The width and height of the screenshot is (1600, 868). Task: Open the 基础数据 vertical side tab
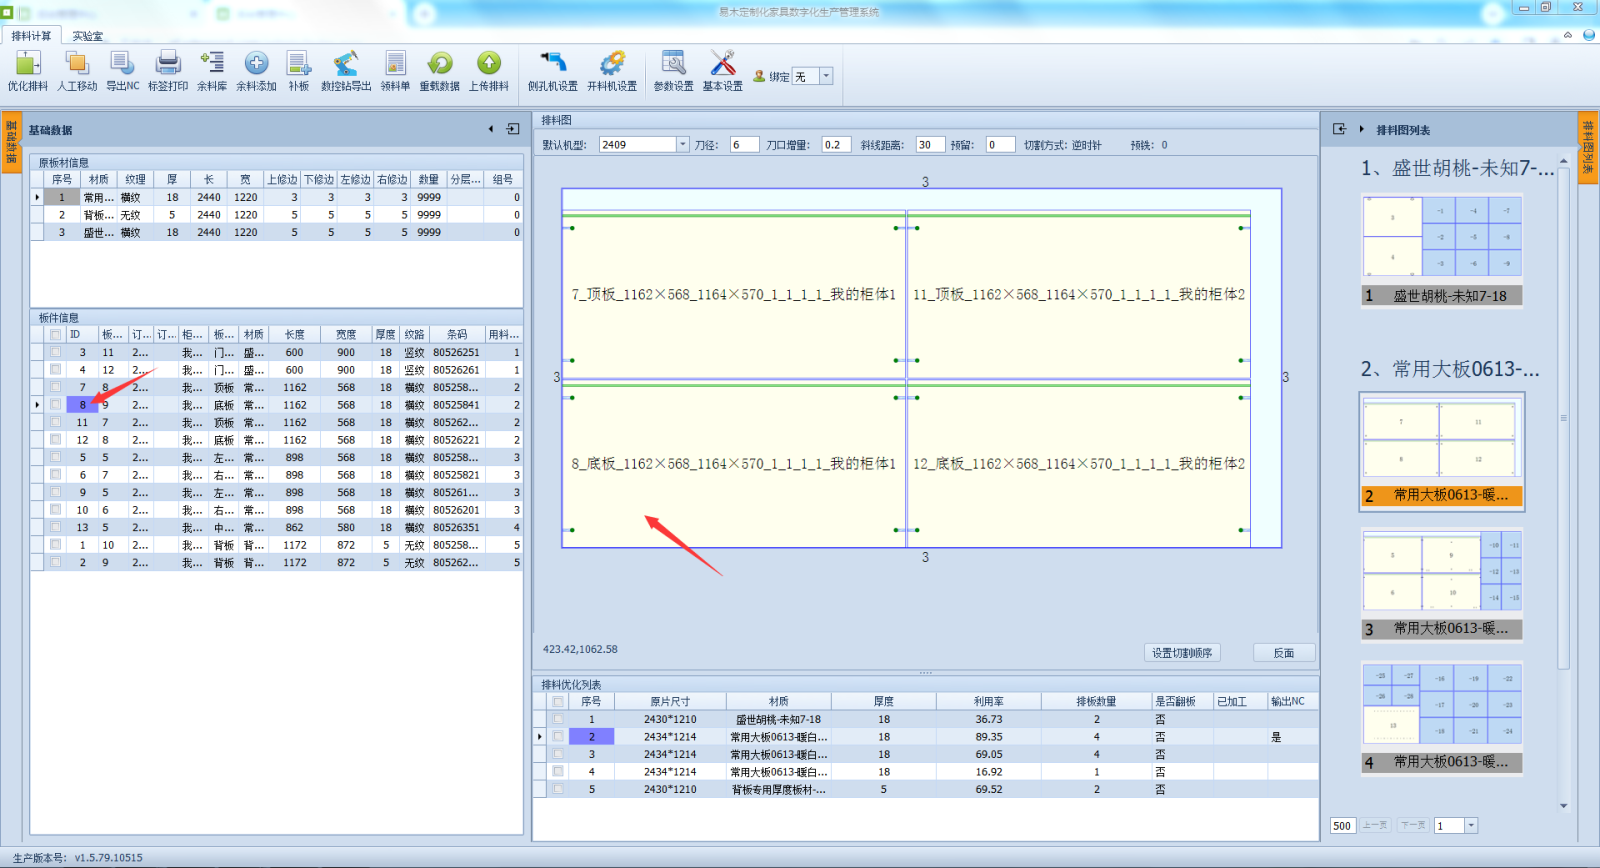pyautogui.click(x=12, y=143)
